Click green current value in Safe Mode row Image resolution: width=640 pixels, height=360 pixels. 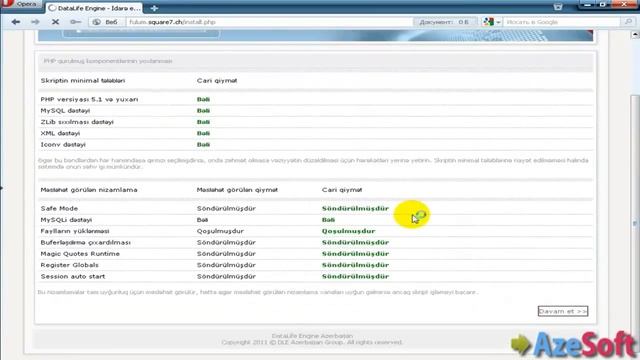click(356, 208)
